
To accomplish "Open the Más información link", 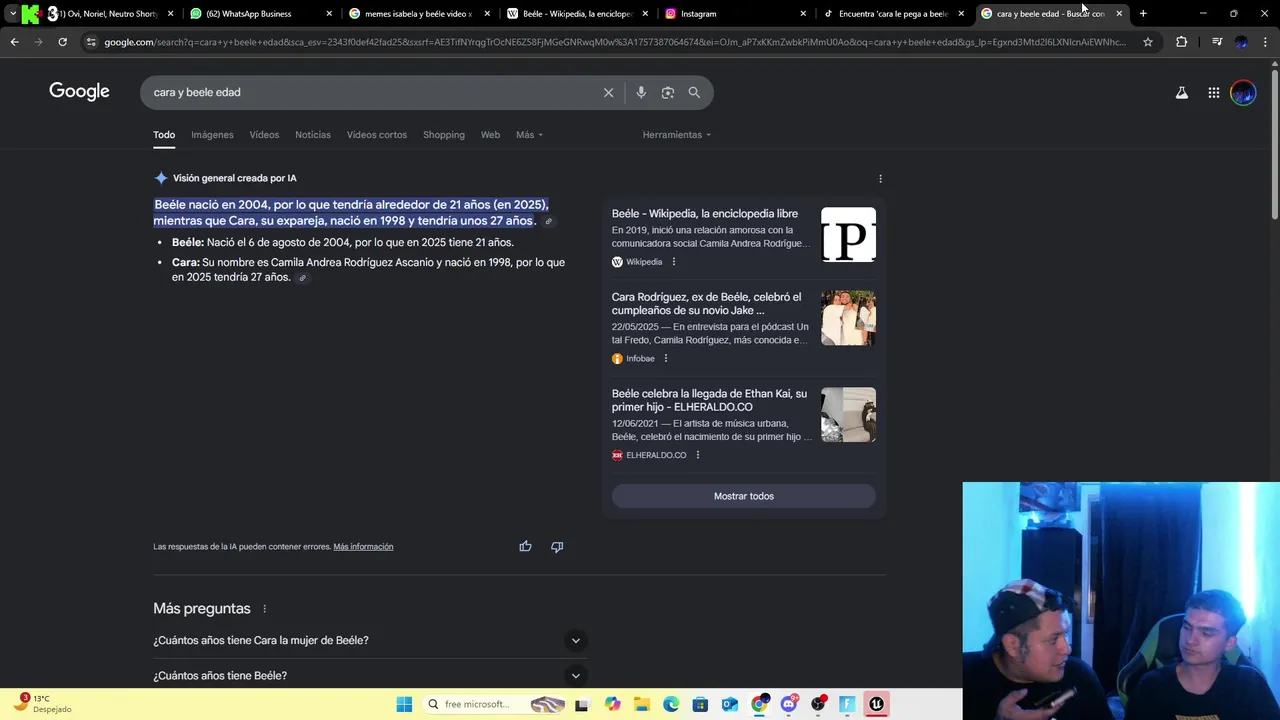I will tap(363, 547).
